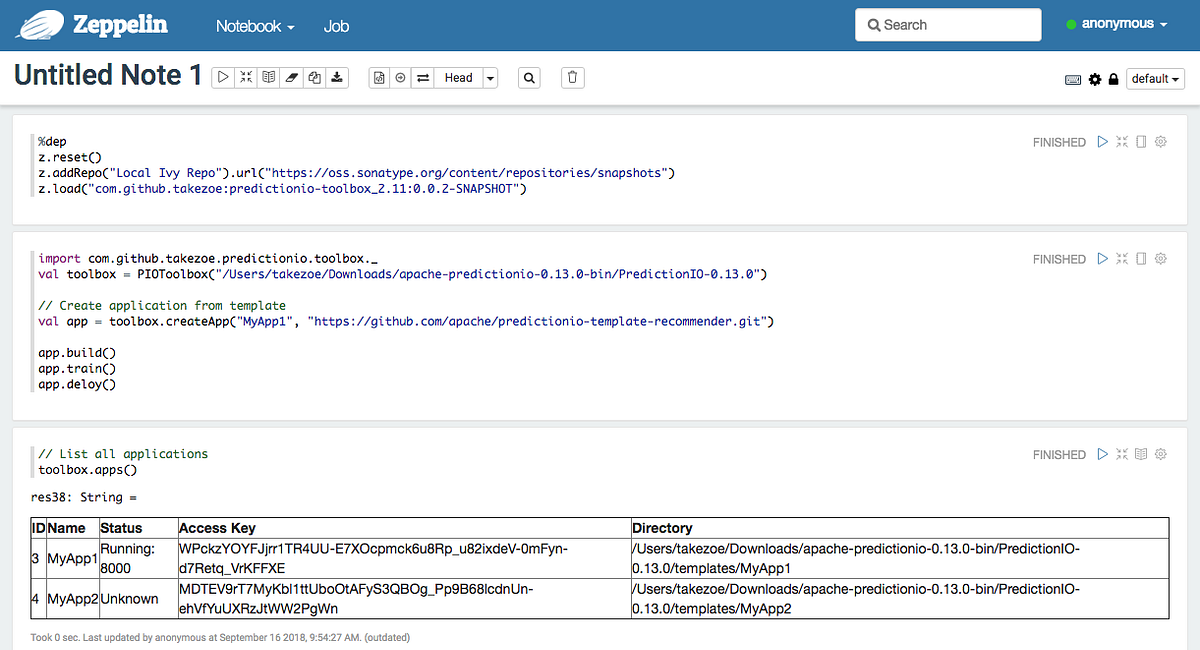Open note permissions lock icon
Screen dimensions: 1200x650
pos(1113,78)
